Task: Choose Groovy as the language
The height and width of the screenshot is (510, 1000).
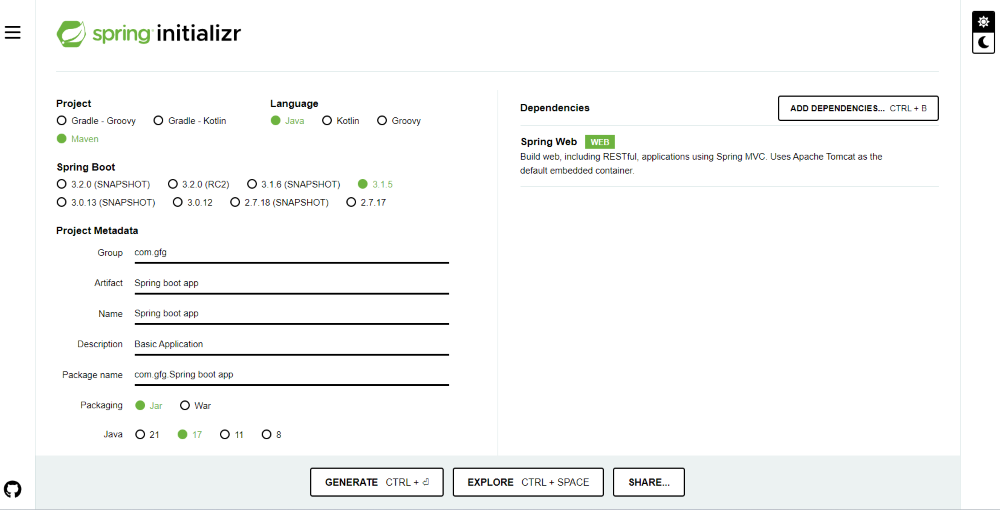Action: [x=399, y=120]
